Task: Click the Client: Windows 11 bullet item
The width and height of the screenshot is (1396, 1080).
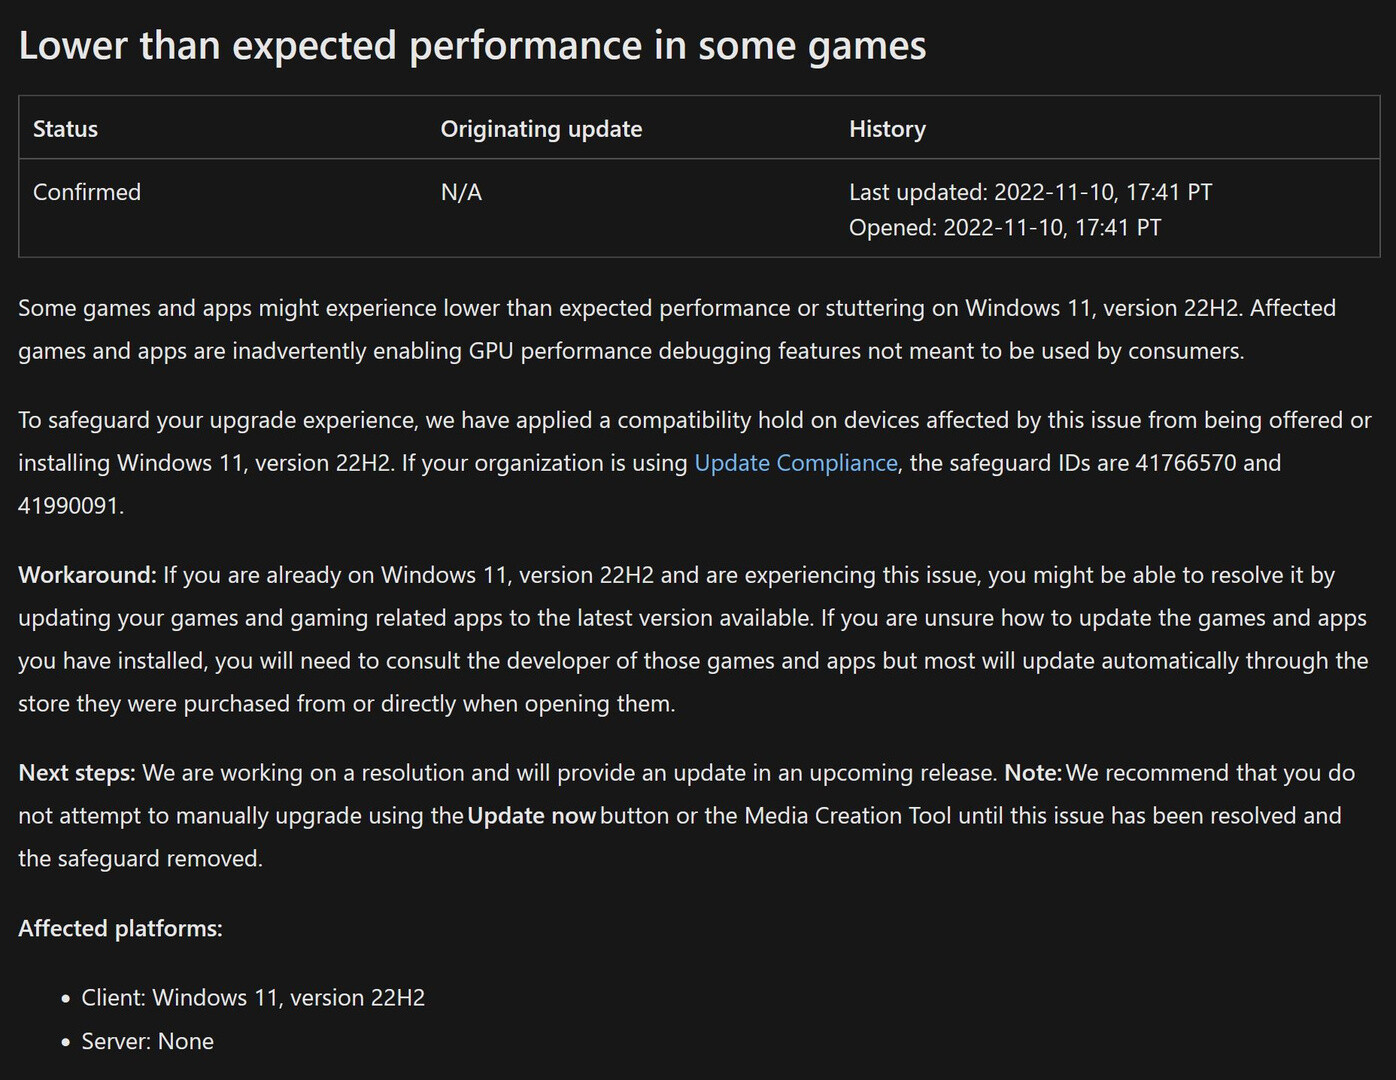Action: [x=253, y=998]
